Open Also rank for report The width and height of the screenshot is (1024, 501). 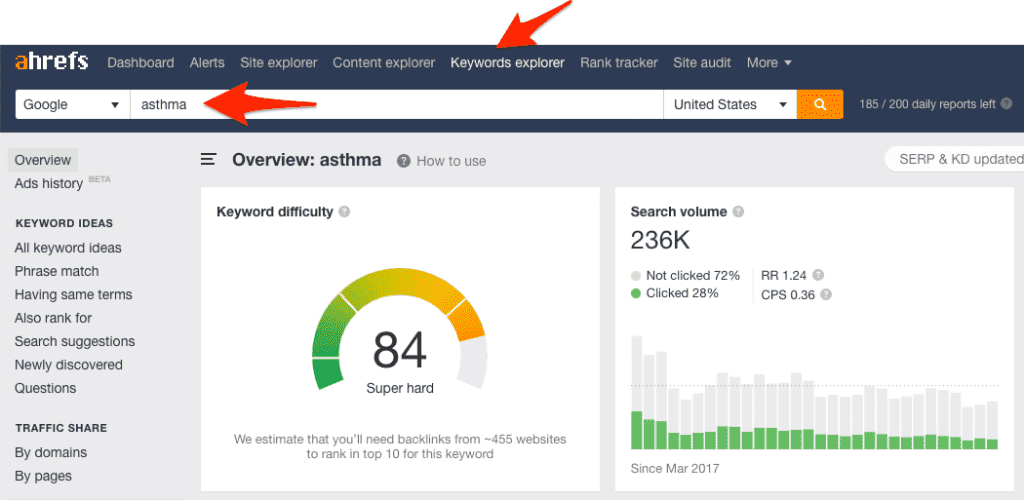pos(53,318)
